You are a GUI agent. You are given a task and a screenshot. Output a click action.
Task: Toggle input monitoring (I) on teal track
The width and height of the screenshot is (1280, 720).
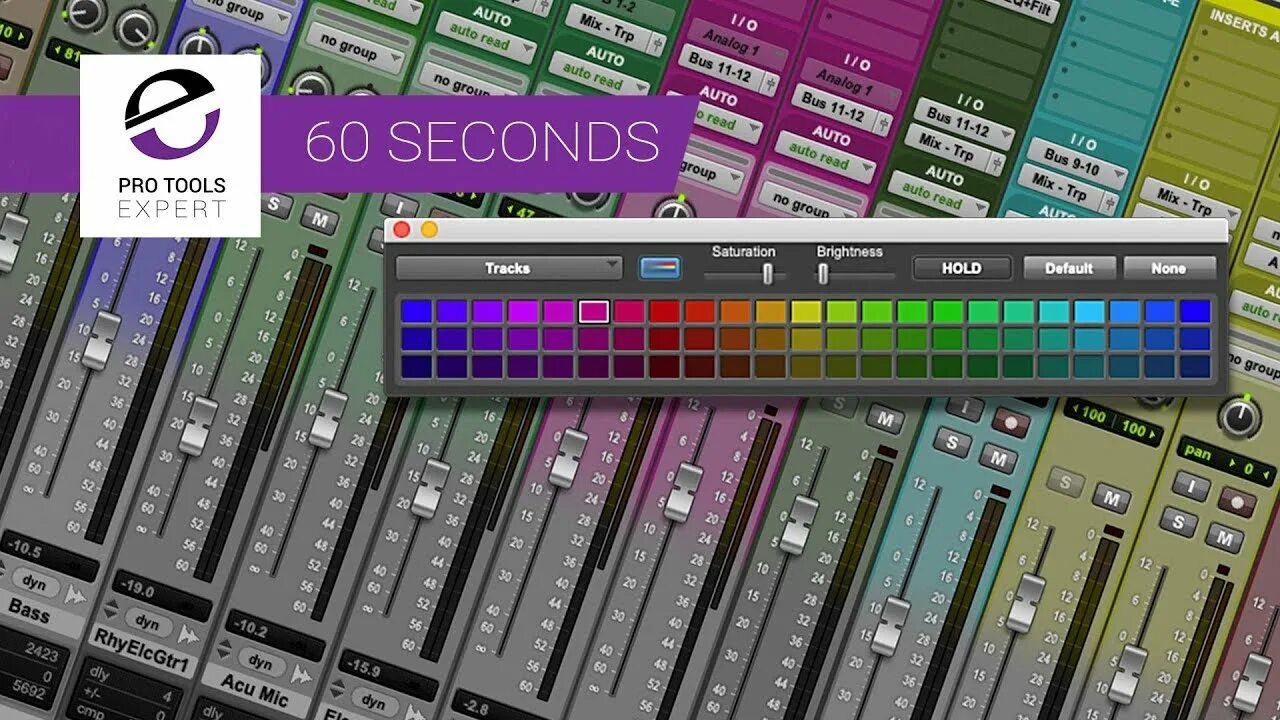964,407
